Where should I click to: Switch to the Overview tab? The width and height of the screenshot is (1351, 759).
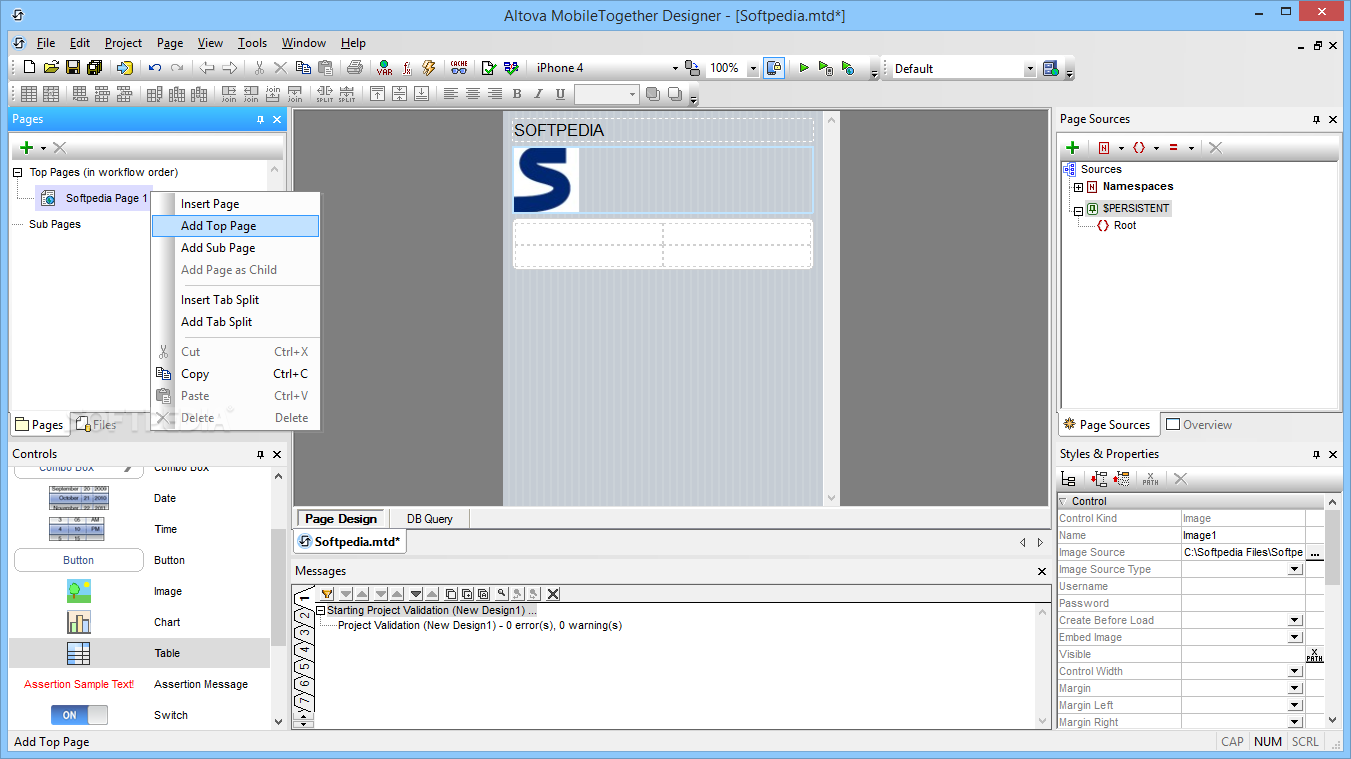coord(1199,425)
